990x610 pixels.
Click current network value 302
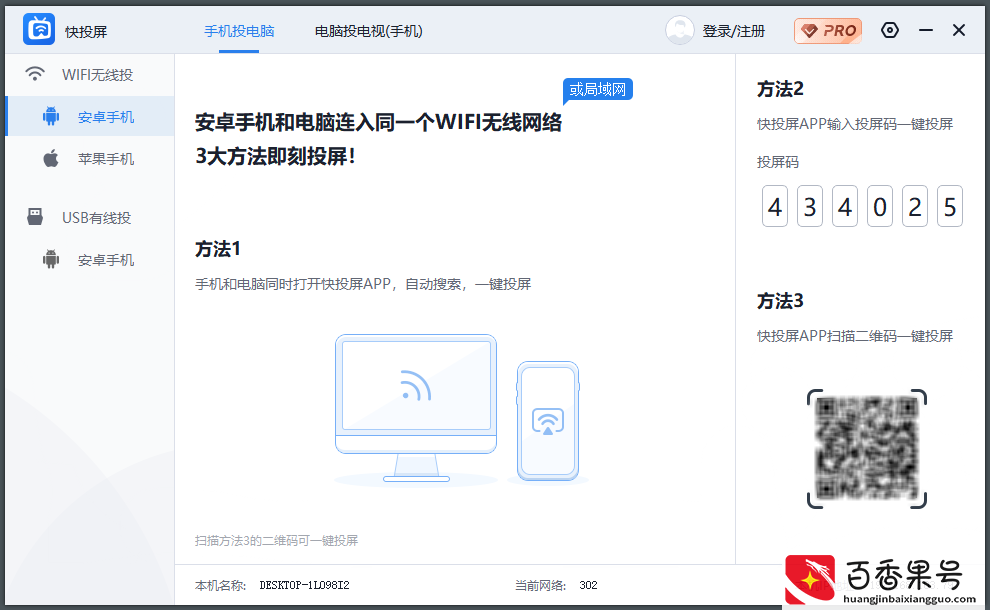pos(588,585)
